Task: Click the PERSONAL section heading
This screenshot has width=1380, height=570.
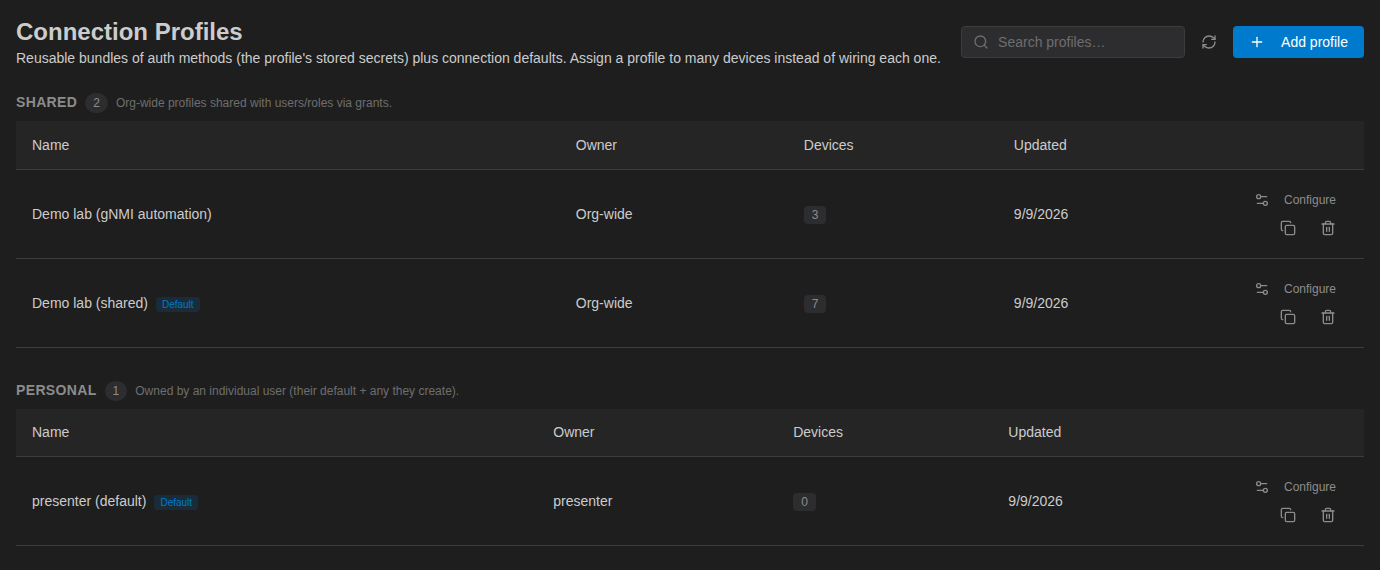Action: coord(56,390)
